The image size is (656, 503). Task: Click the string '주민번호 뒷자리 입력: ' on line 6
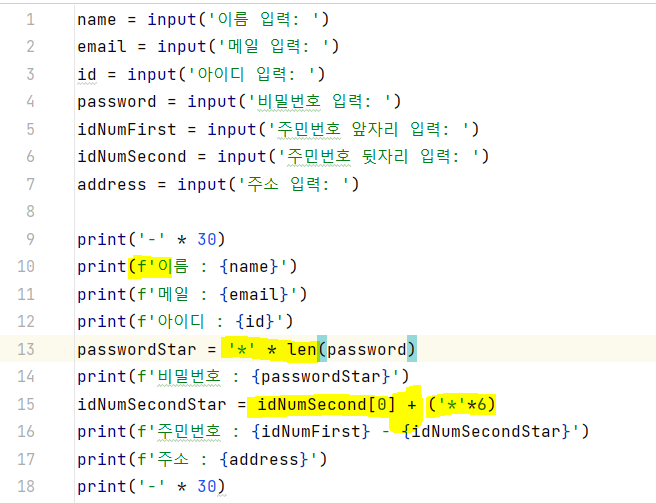click(x=379, y=157)
